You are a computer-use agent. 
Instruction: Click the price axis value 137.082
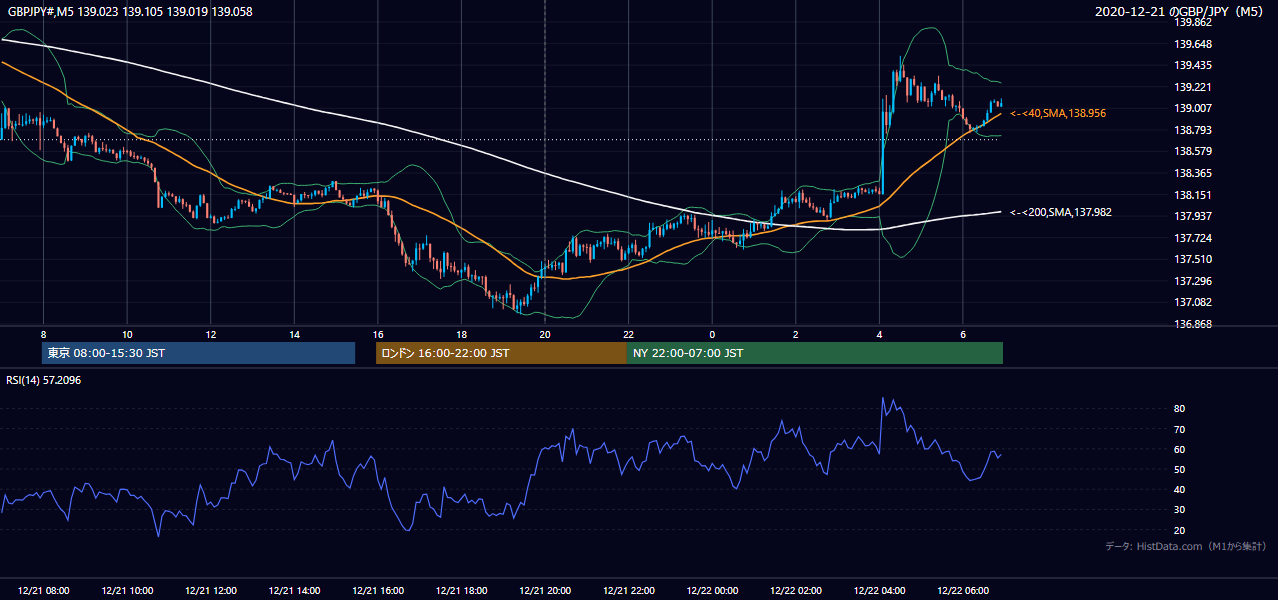pyautogui.click(x=1194, y=302)
